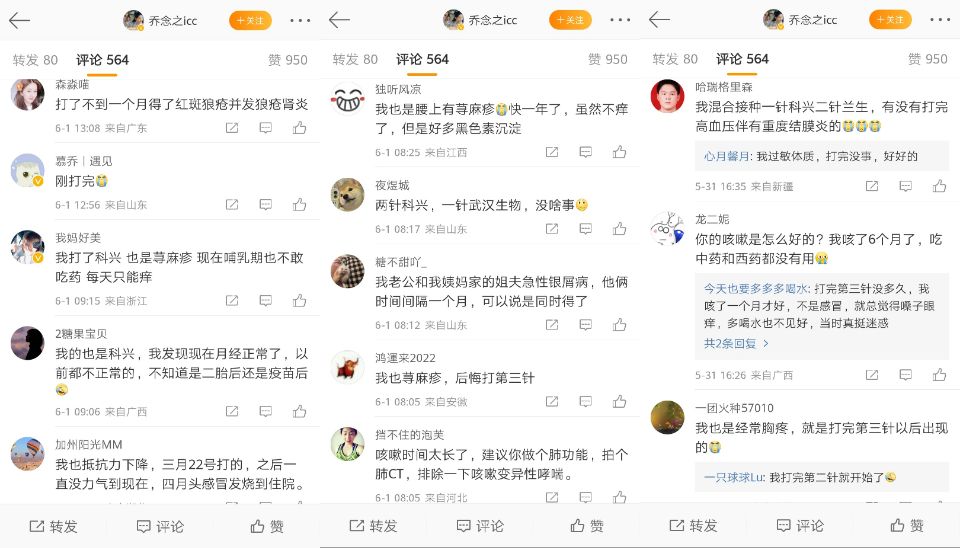Expand 共2条回复 replies
This screenshot has height=548, width=960.
[736, 343]
